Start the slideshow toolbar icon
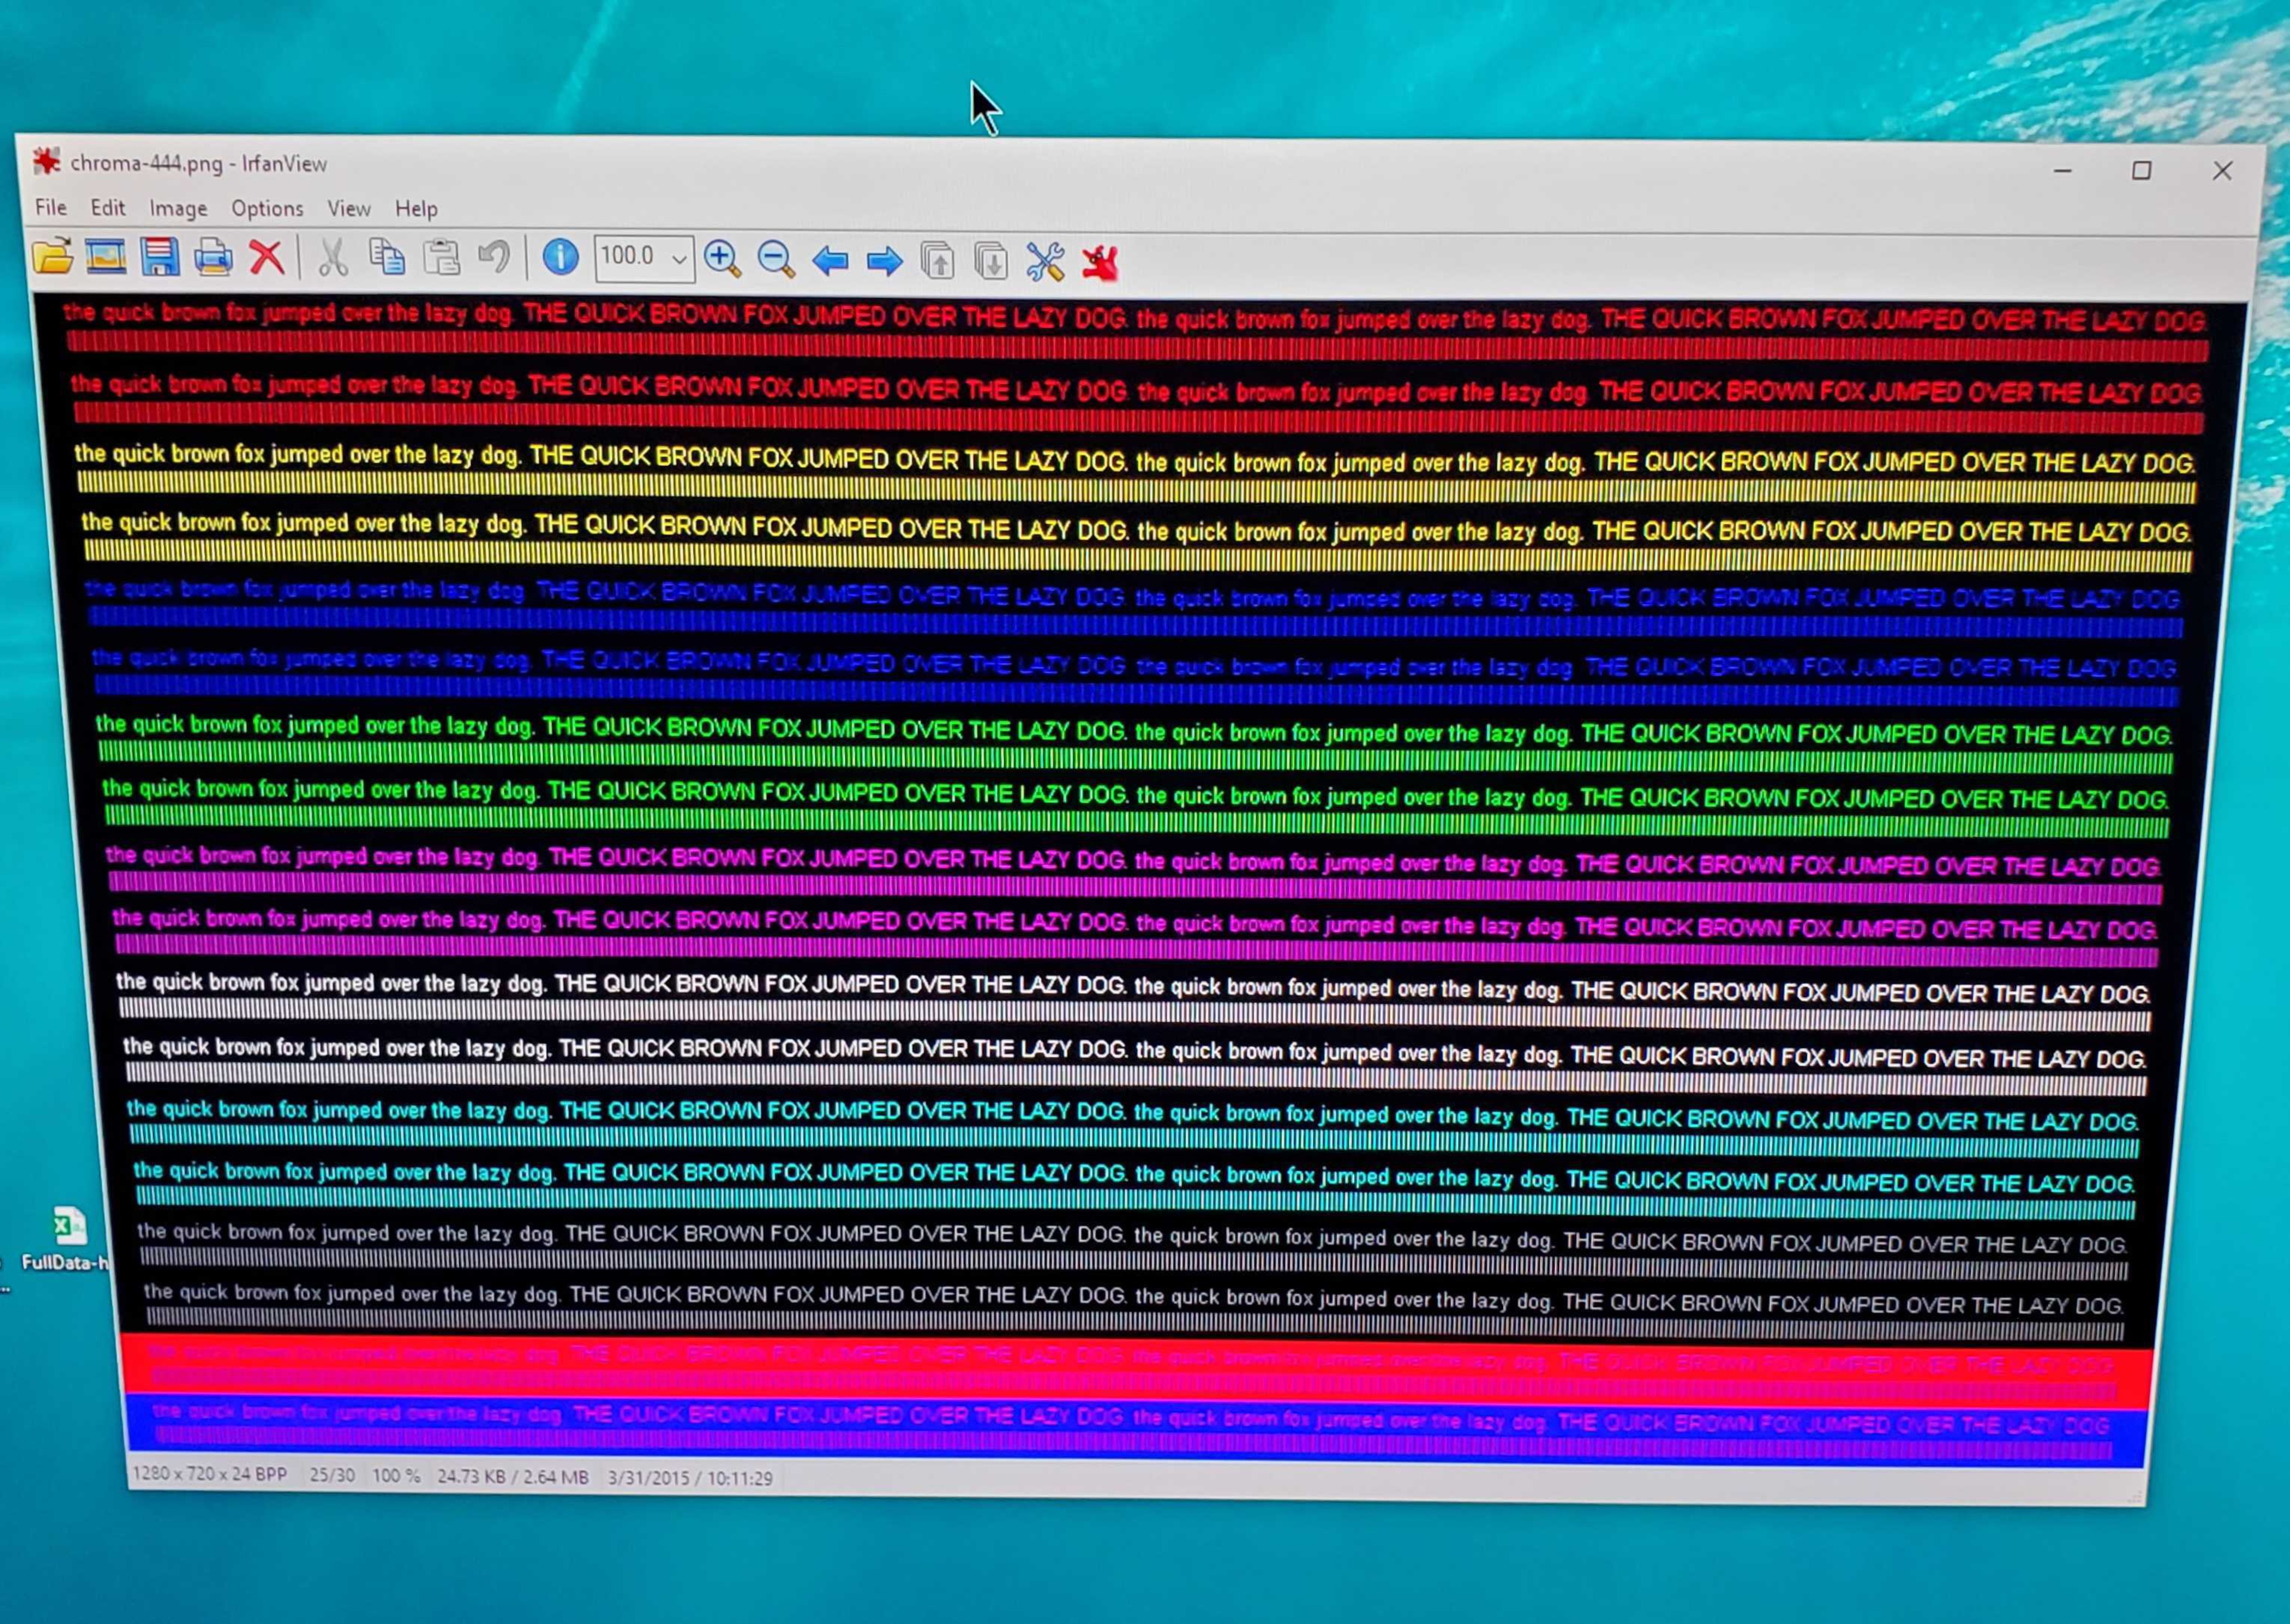Viewport: 2290px width, 1624px height. pos(106,257)
